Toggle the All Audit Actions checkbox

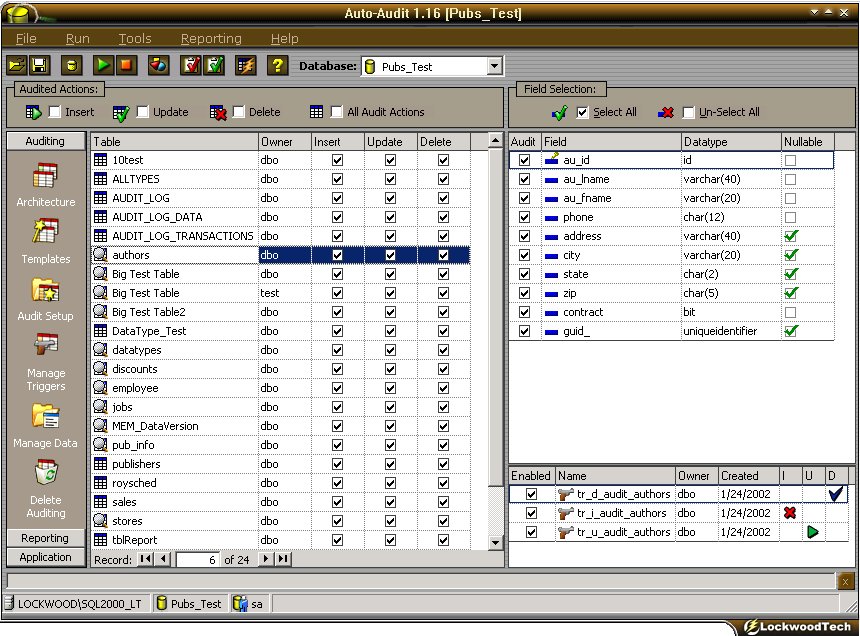click(337, 112)
